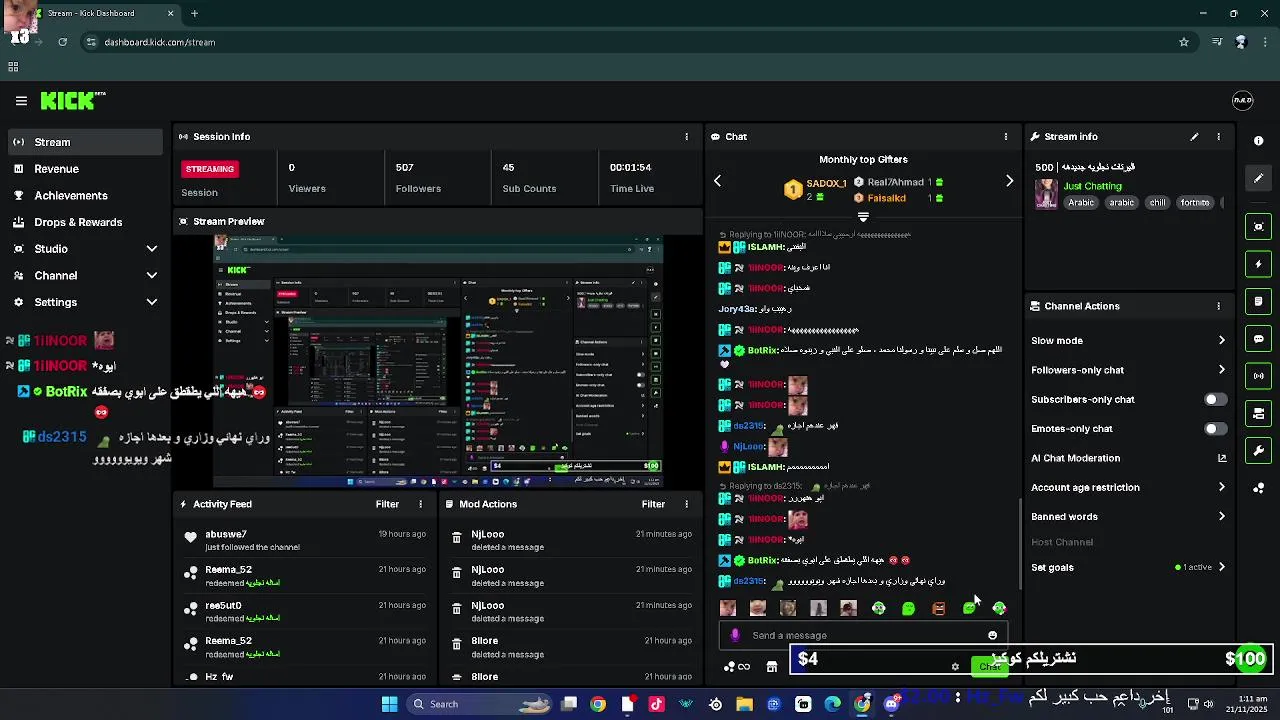Edit Stream info with the pencil icon

point(1194,137)
